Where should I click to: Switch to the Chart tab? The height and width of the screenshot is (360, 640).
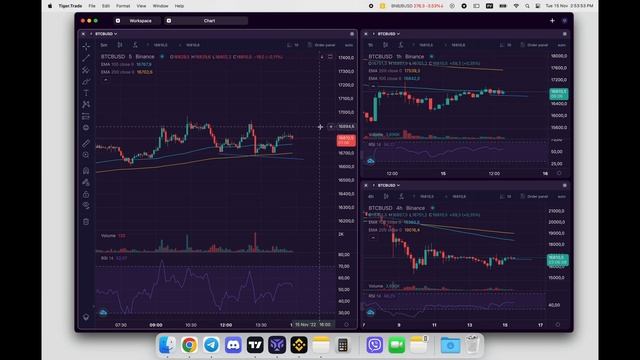(206, 20)
